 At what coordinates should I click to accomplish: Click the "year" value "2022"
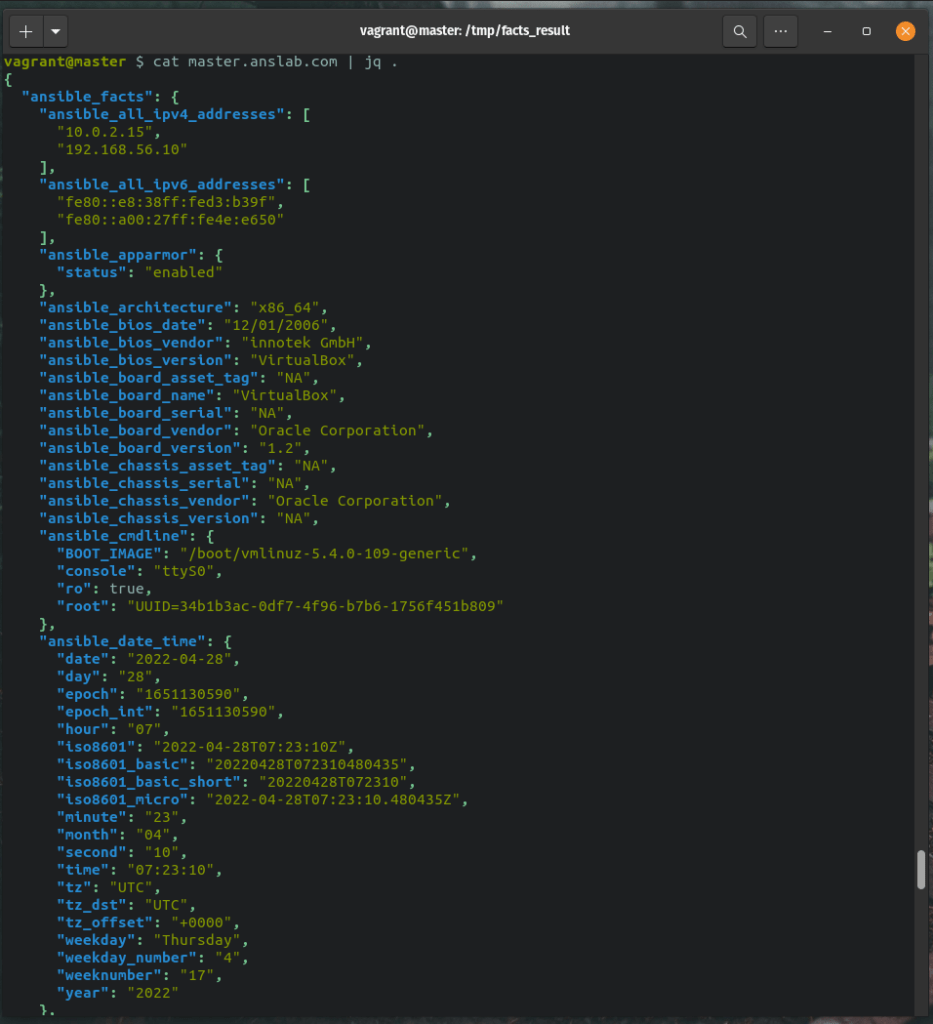153,994
